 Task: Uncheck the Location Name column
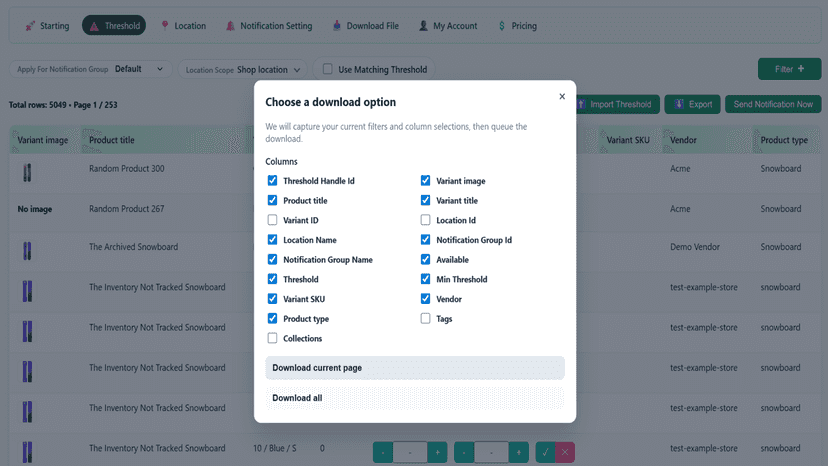click(272, 240)
